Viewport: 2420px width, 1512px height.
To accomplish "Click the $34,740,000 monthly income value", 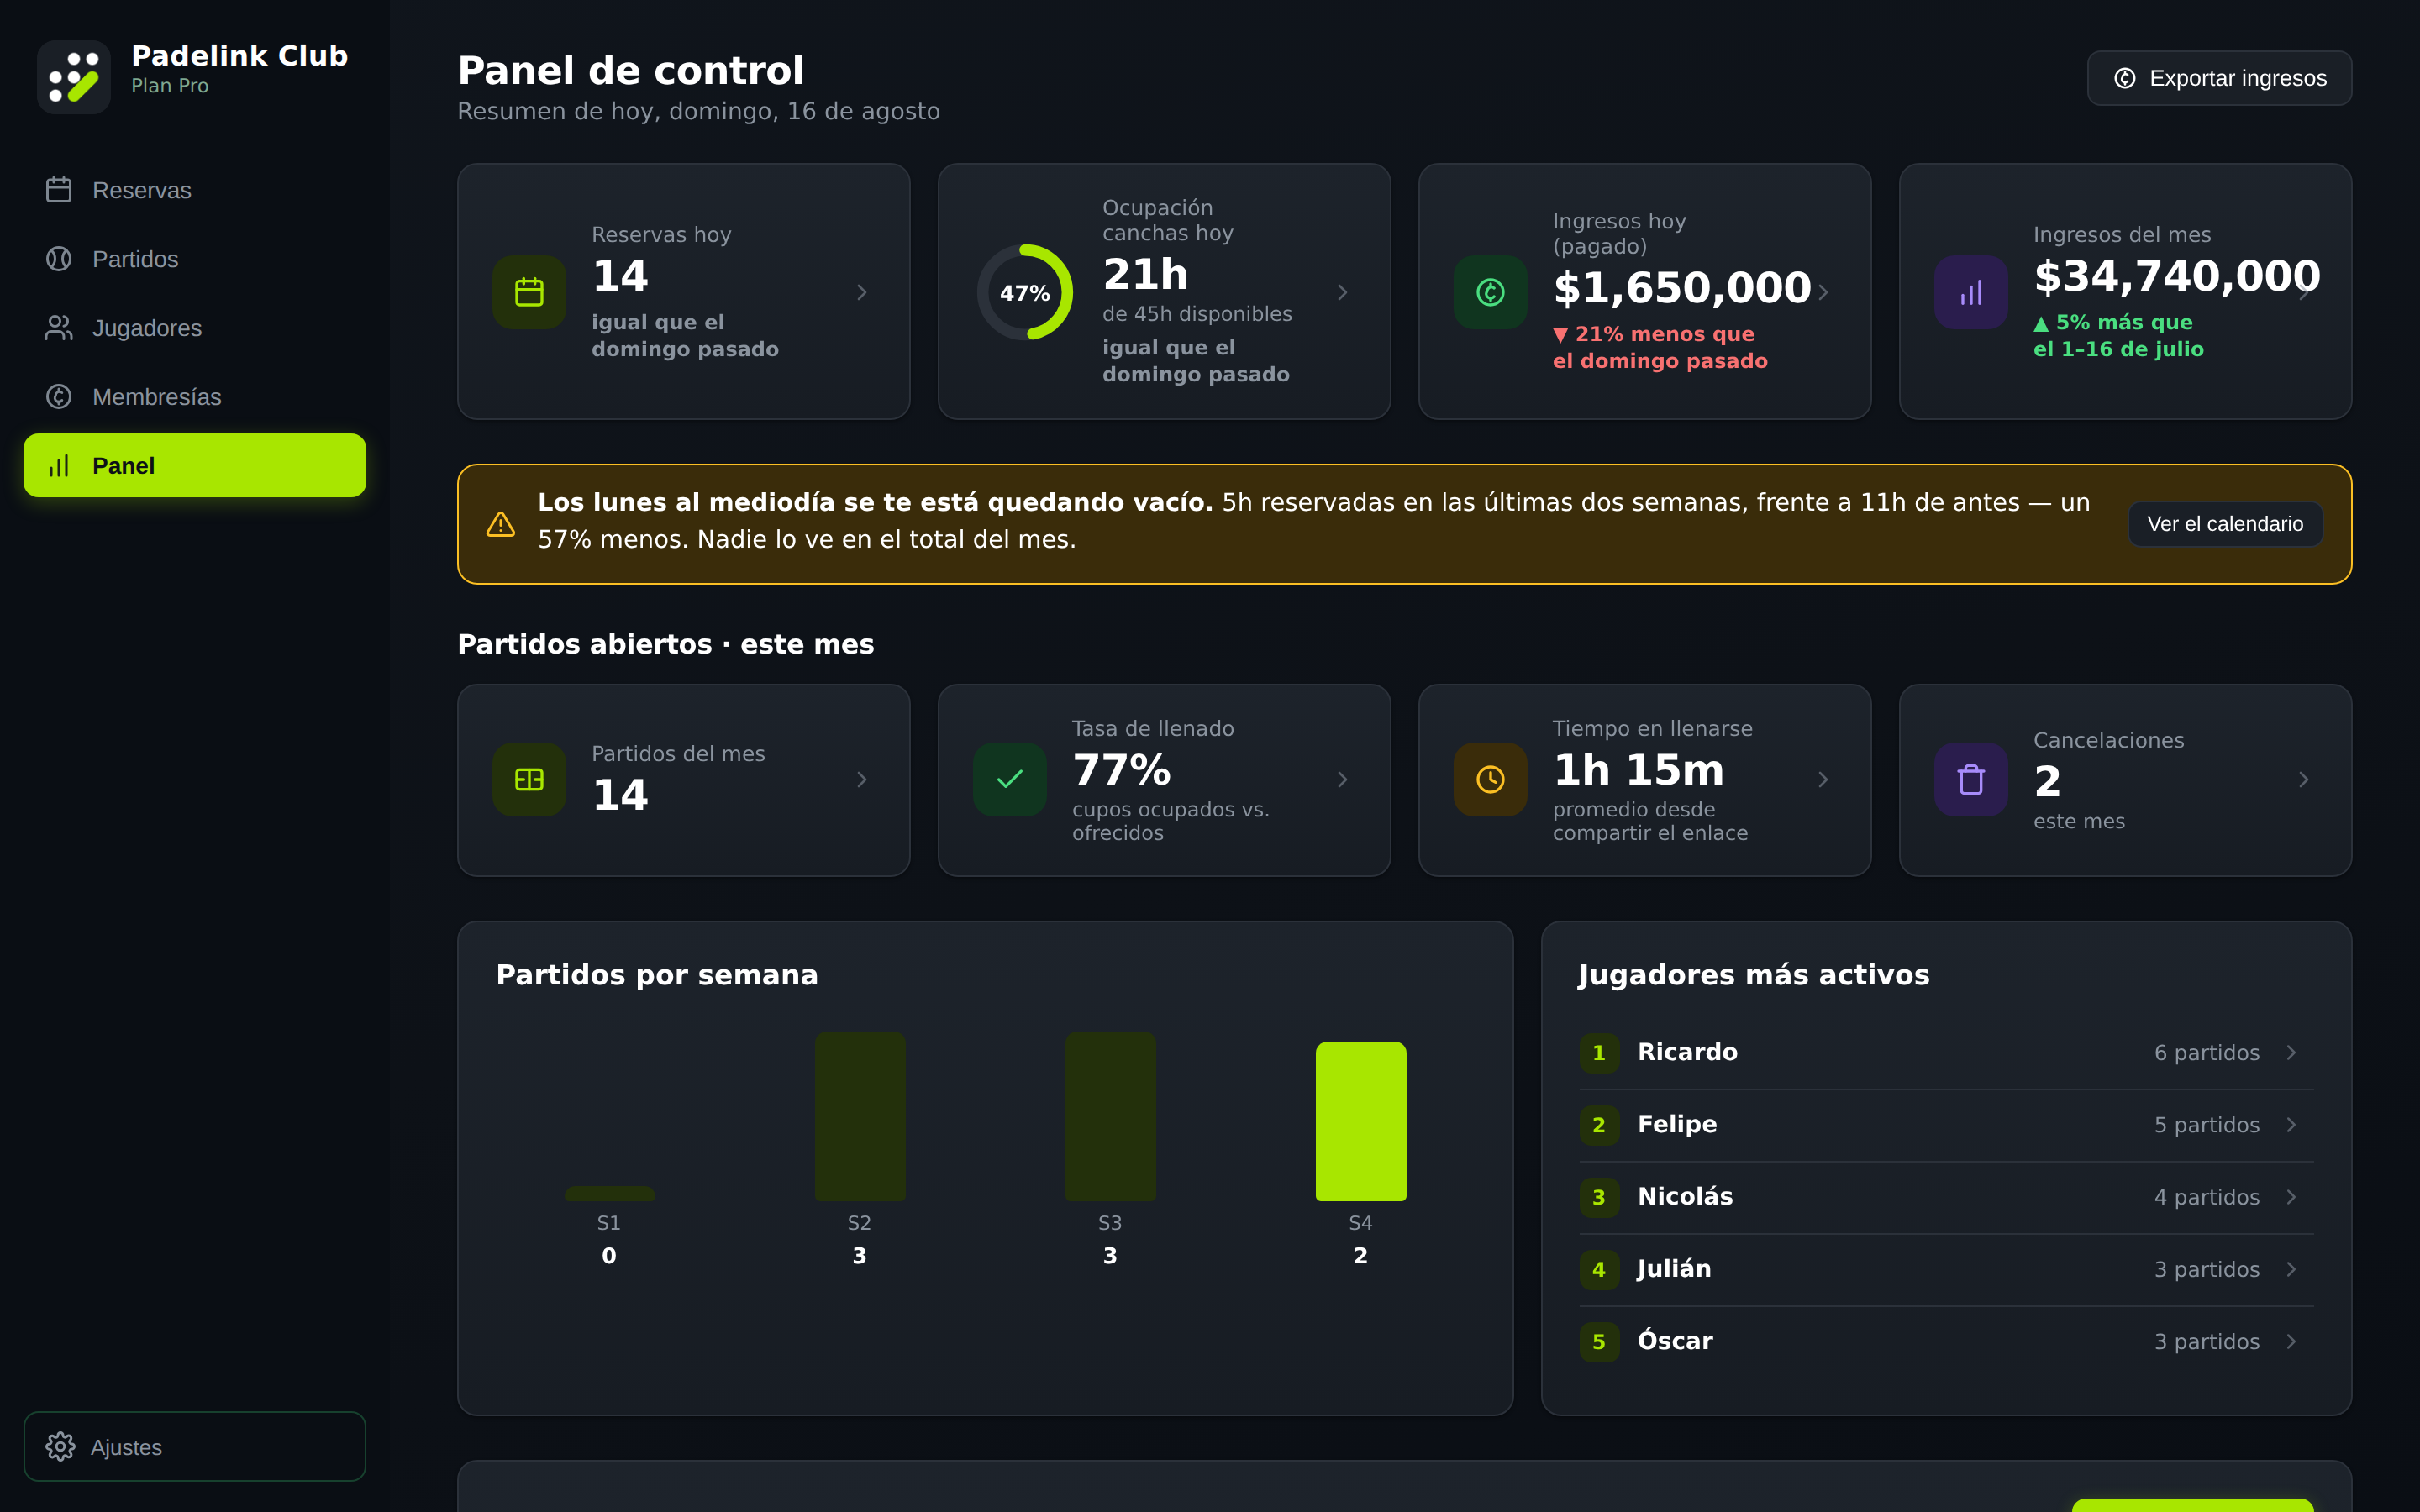I will pyautogui.click(x=2177, y=277).
